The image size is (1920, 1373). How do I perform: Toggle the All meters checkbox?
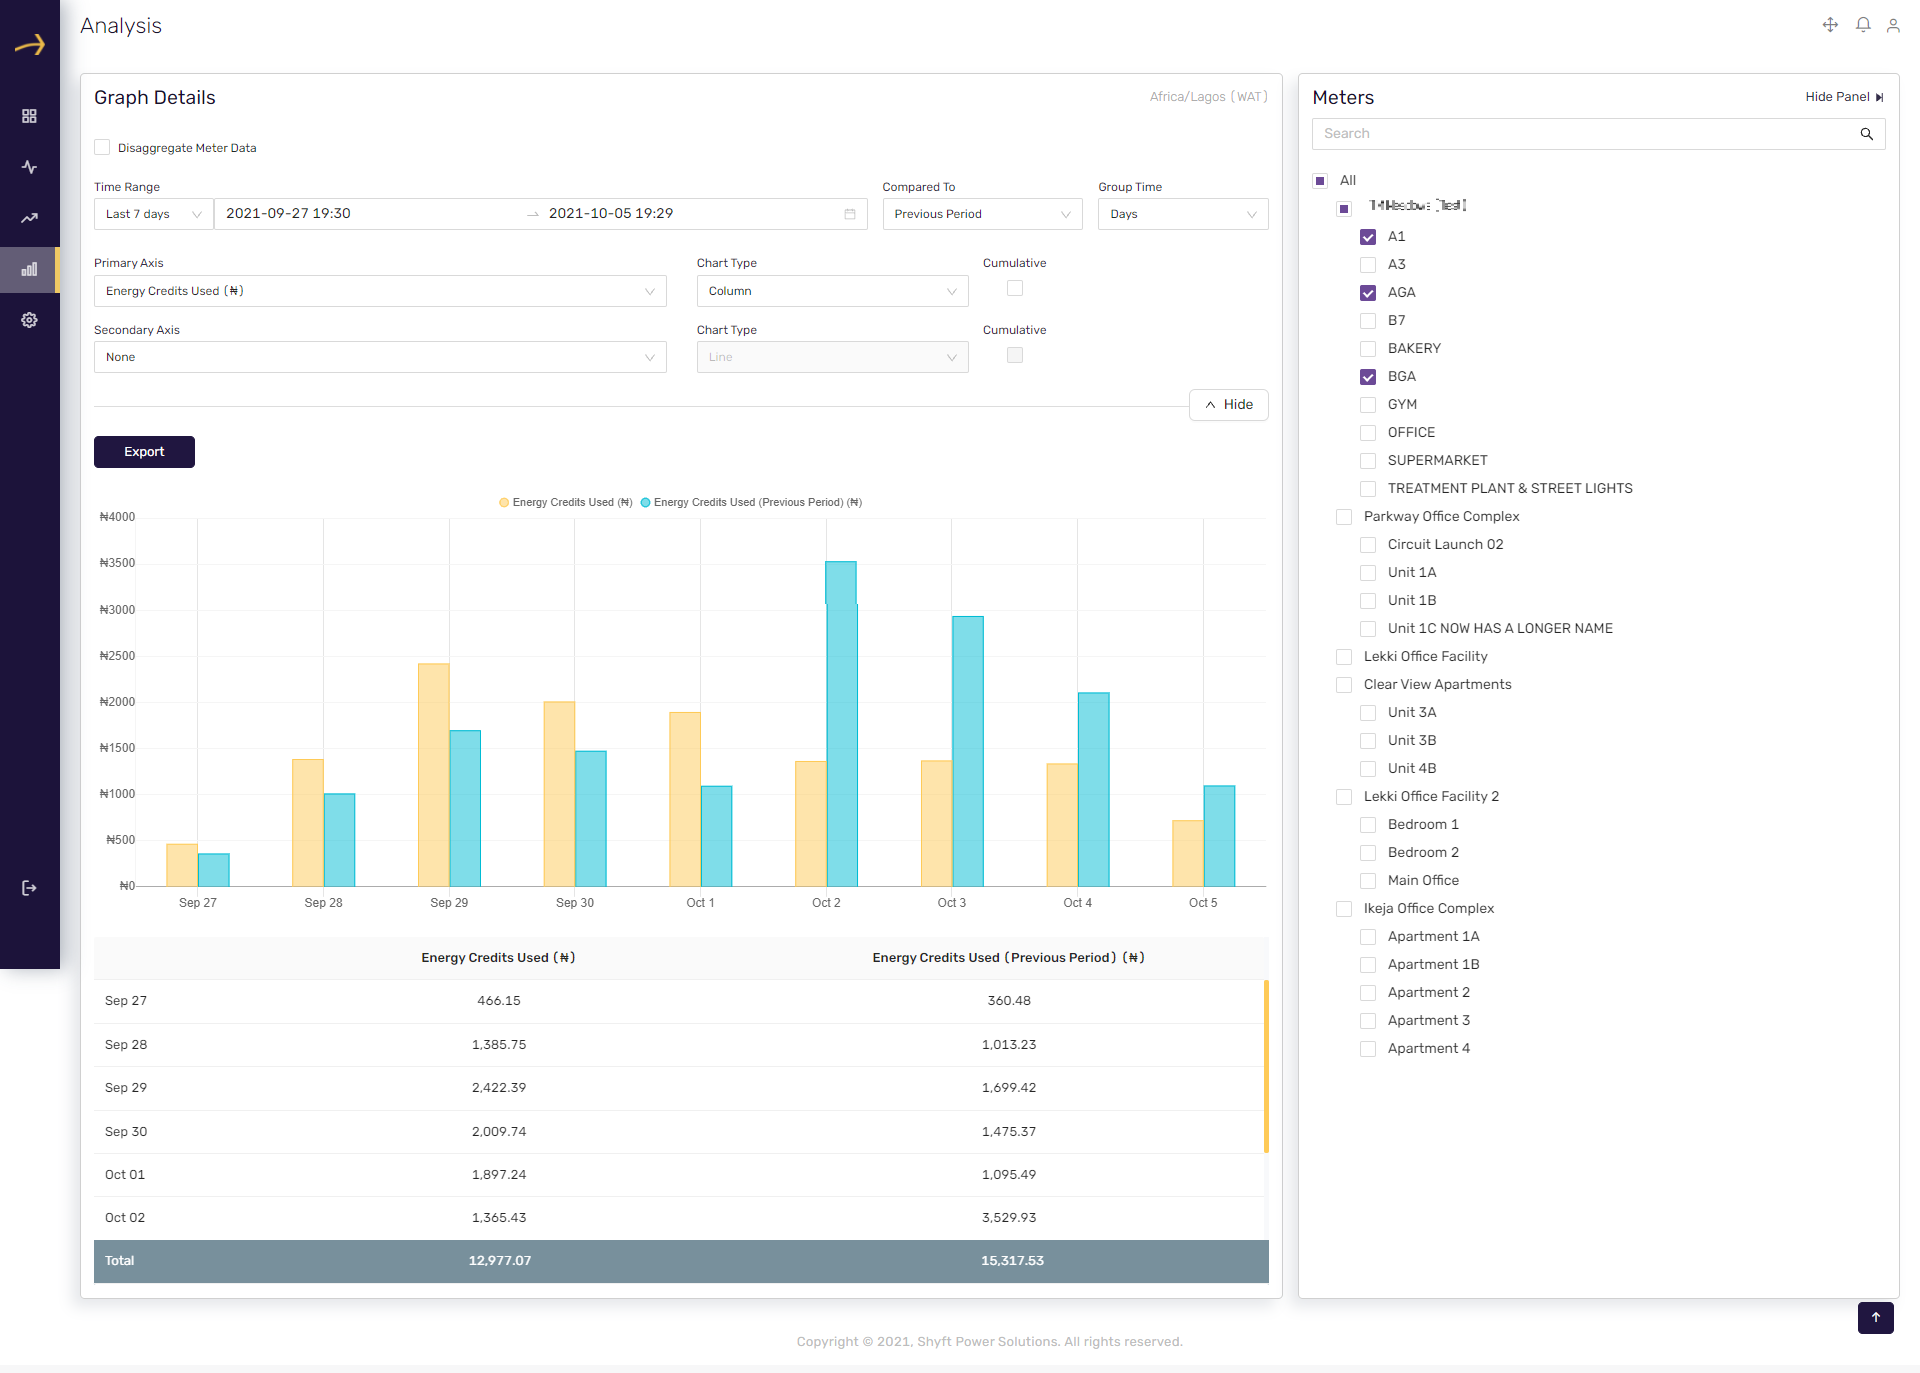pos(1320,181)
